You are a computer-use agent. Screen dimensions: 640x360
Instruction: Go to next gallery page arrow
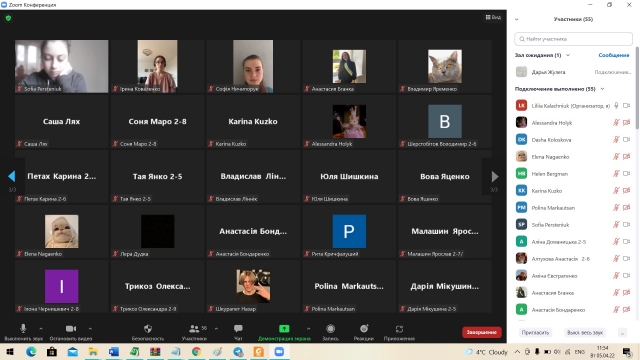click(495, 176)
